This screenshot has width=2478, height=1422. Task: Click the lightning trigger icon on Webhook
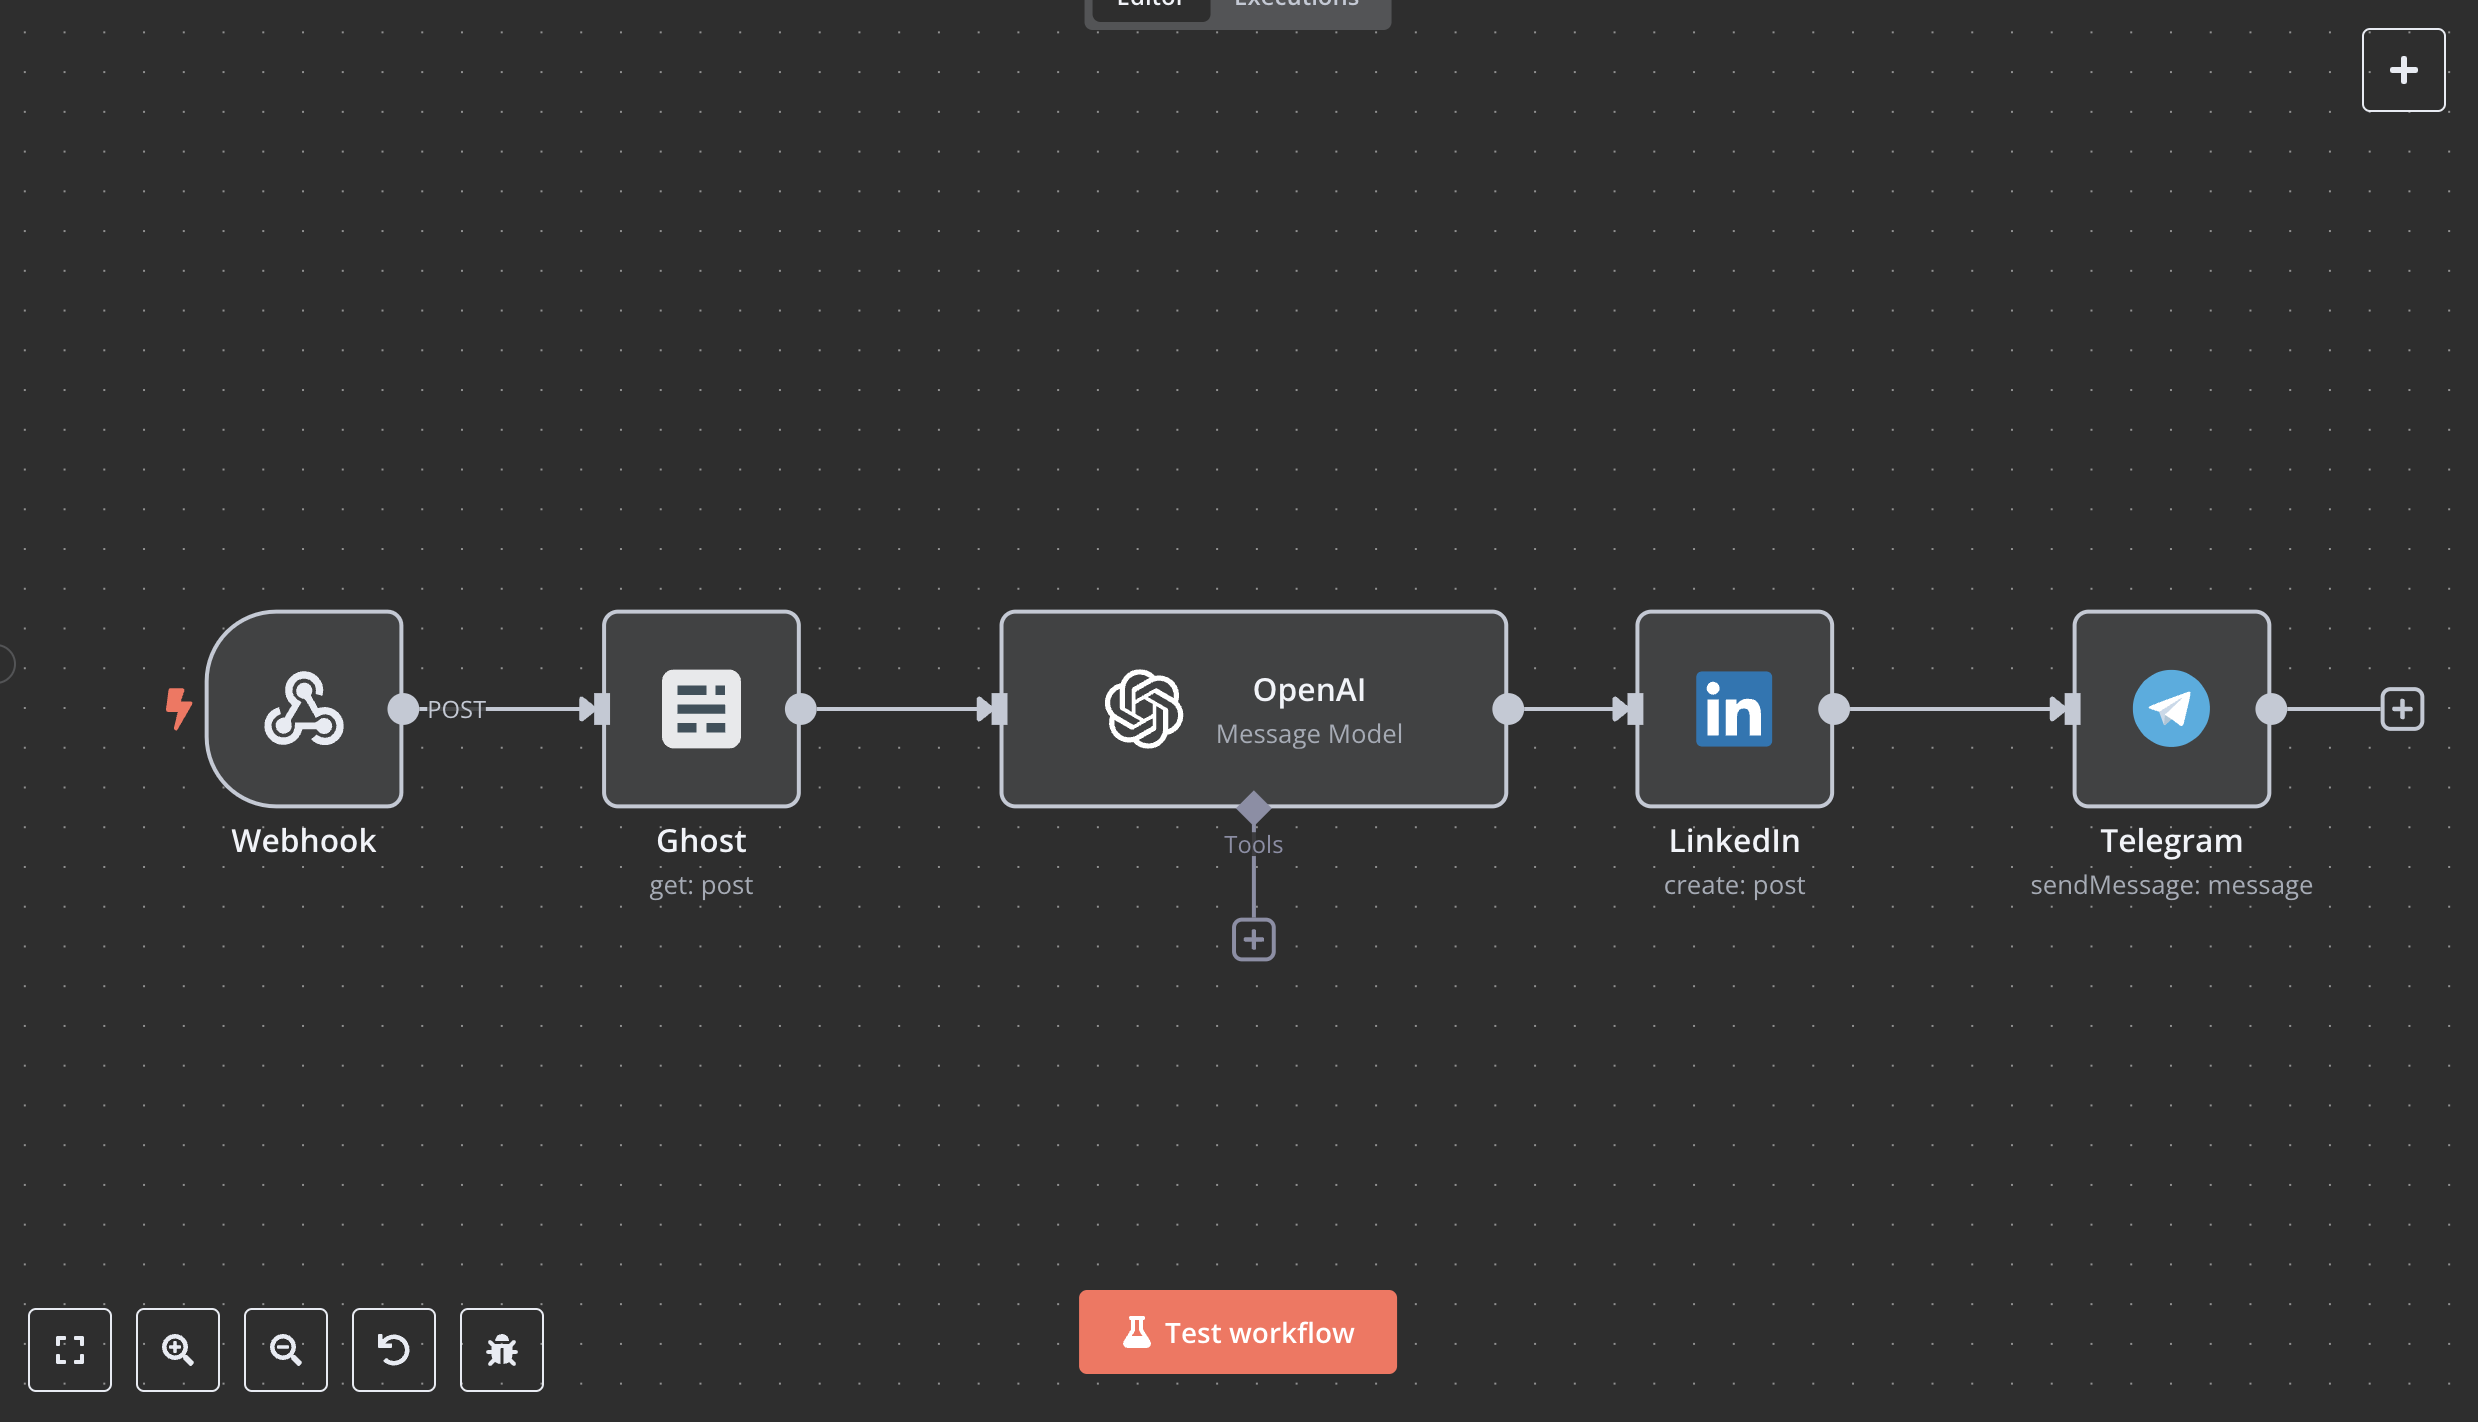(179, 708)
